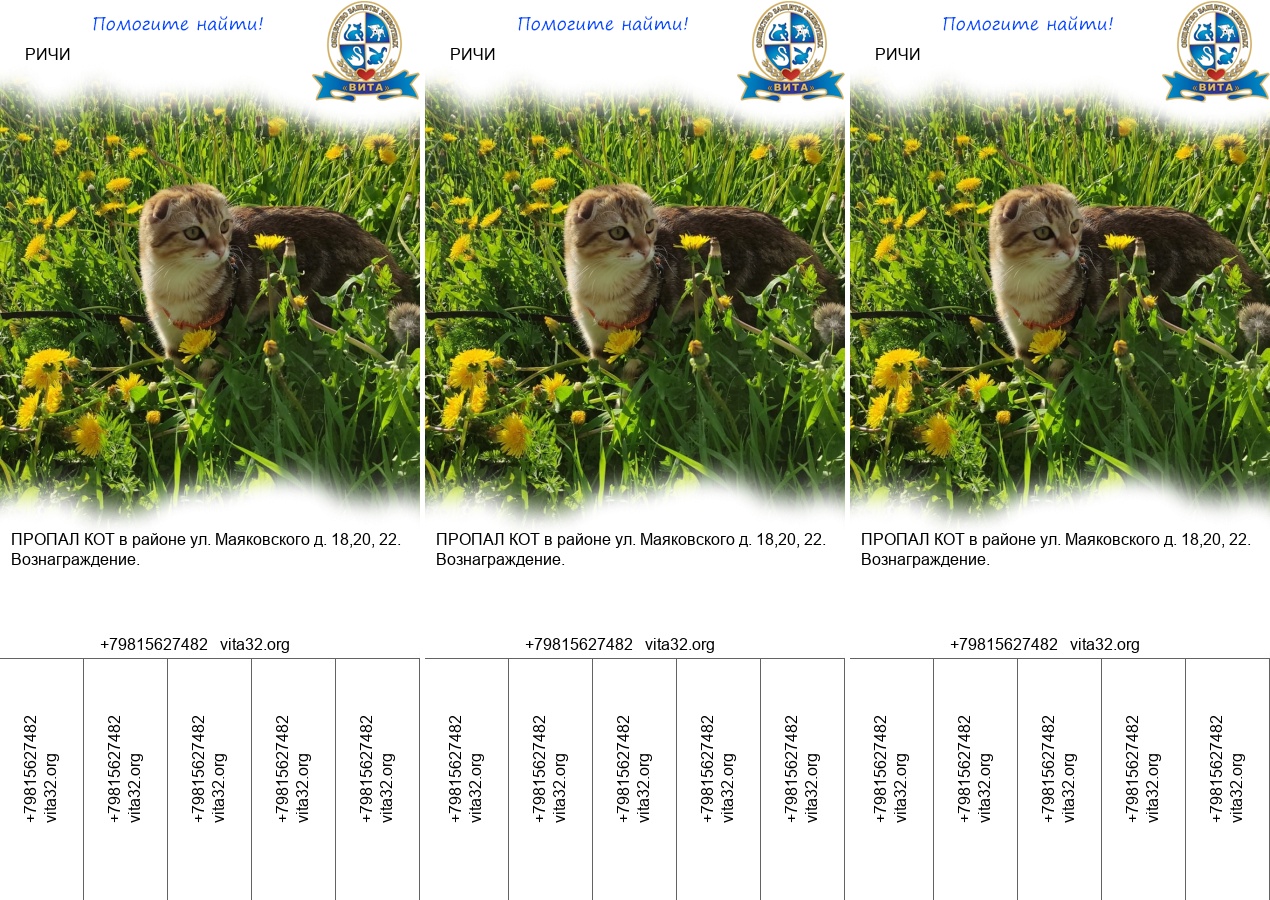The image size is (1270, 900).
Task: Select the cat photo on the middle flyer
Action: tap(635, 300)
